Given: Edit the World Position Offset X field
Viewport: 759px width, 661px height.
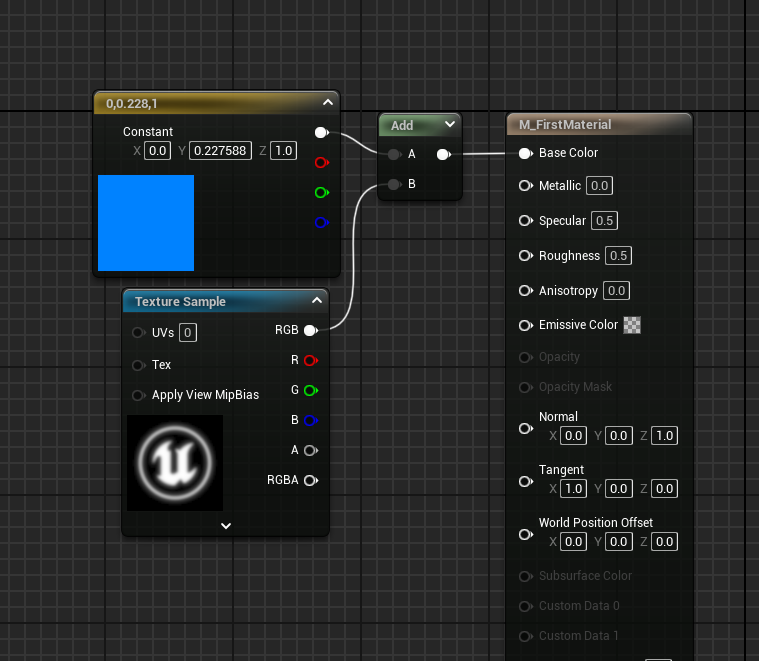Looking at the screenshot, I should (573, 541).
